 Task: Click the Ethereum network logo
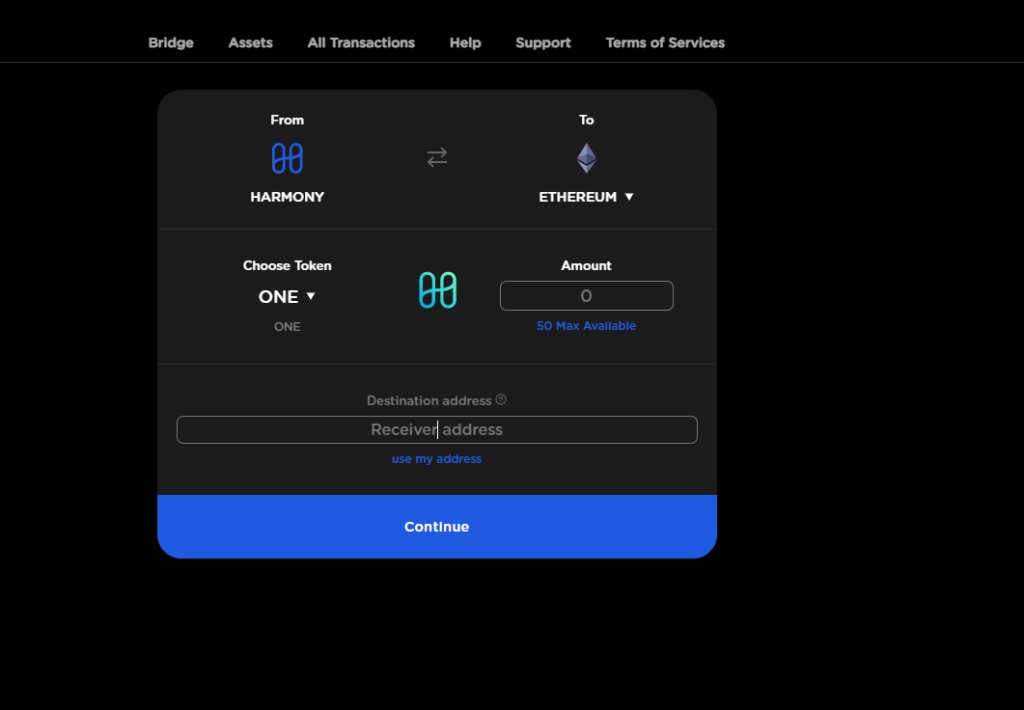(x=586, y=157)
